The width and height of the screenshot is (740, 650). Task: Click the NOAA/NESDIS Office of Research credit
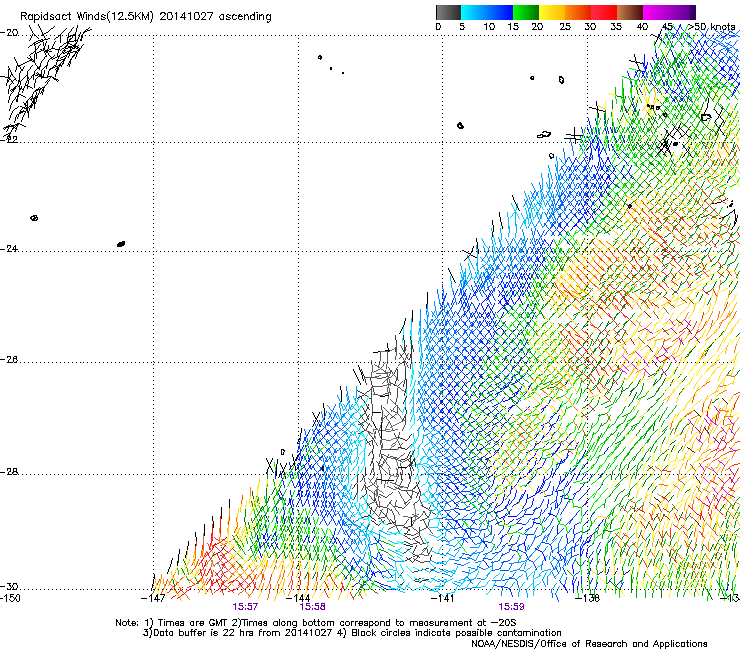pyautogui.click(x=589, y=644)
